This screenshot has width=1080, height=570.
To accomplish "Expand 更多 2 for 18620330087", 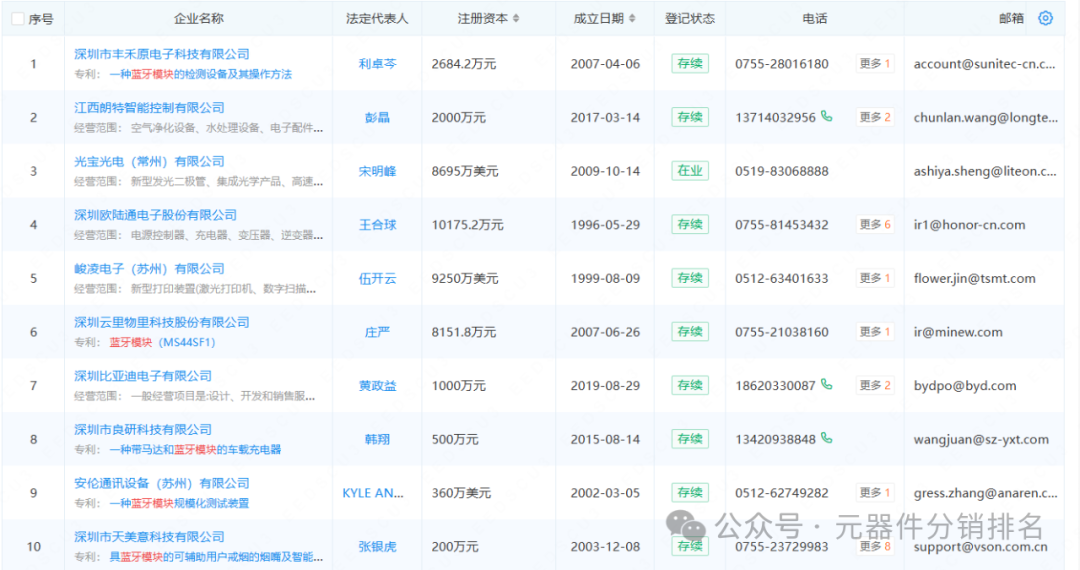I will pyautogui.click(x=875, y=386).
